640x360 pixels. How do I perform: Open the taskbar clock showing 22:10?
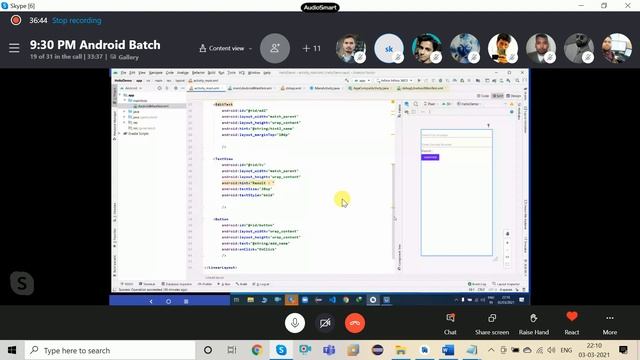pos(594,350)
